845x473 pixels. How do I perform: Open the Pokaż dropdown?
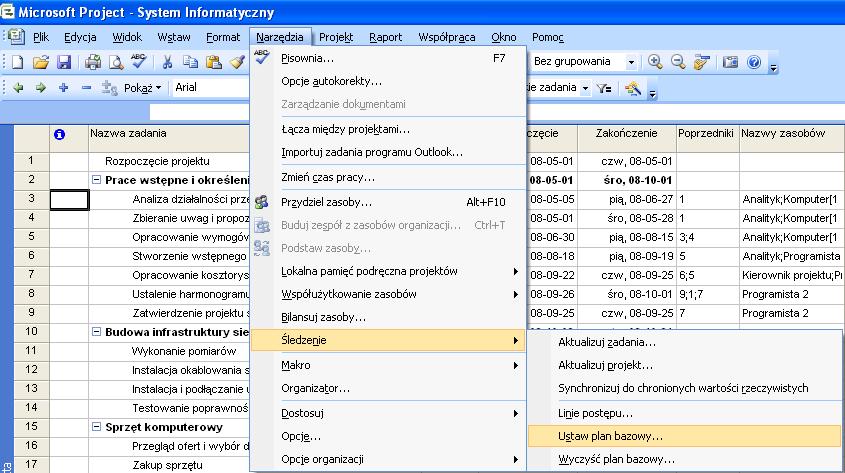click(x=143, y=88)
